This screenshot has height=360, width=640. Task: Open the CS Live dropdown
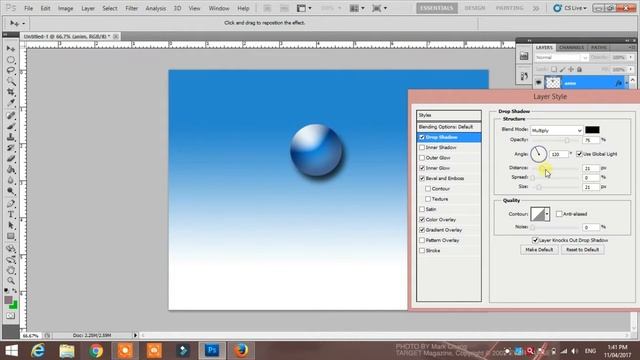tap(570, 8)
